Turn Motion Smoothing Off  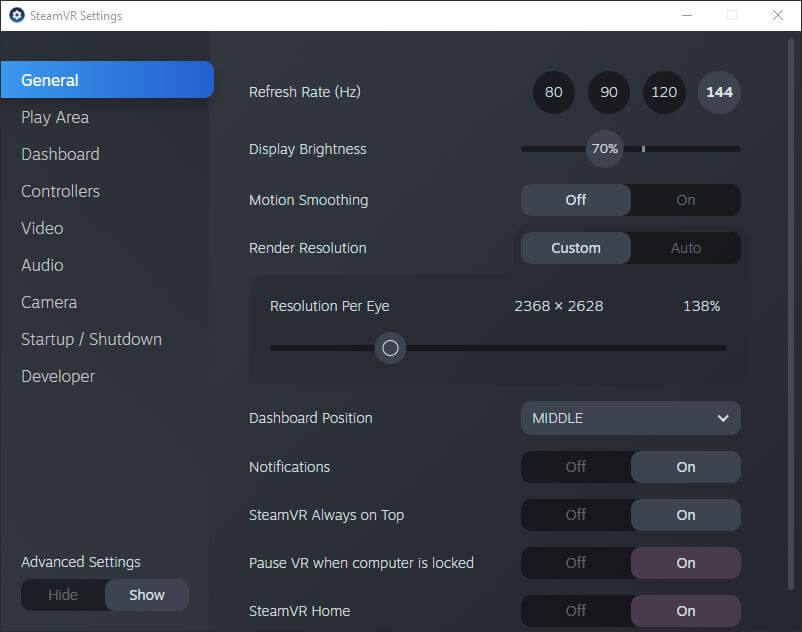pyautogui.click(x=576, y=200)
